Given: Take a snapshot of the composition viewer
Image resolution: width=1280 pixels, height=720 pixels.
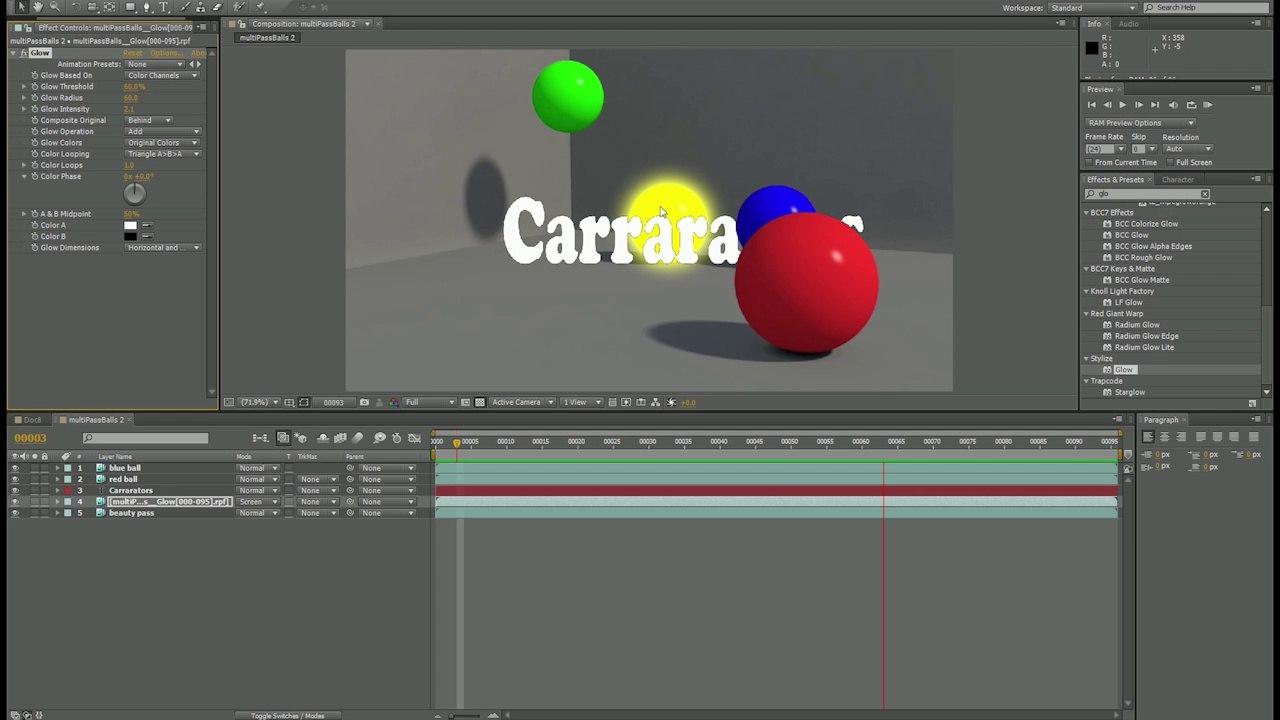Looking at the screenshot, I should [x=364, y=402].
